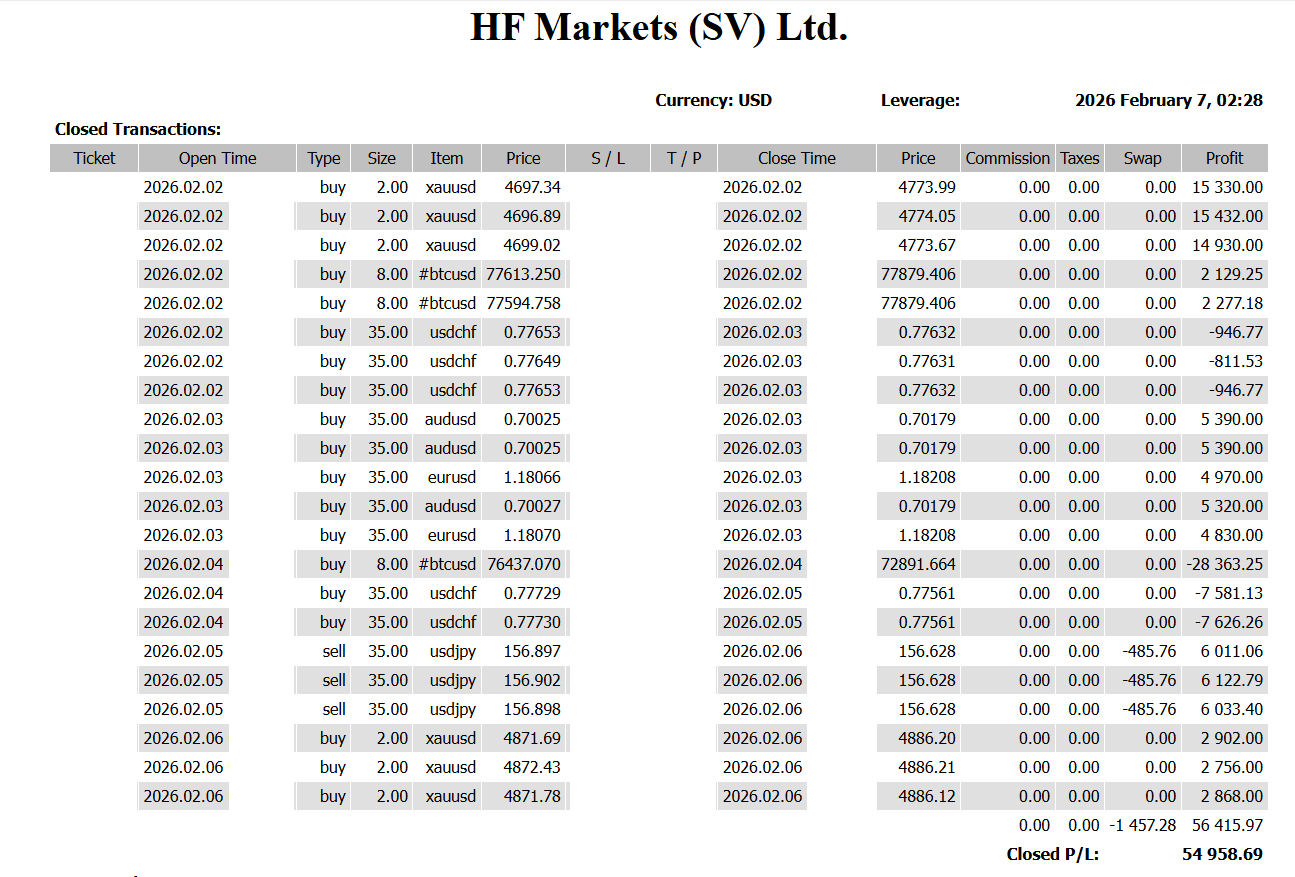The height and width of the screenshot is (877, 1295).
Task: Select the T / P column header
Action: (x=684, y=158)
